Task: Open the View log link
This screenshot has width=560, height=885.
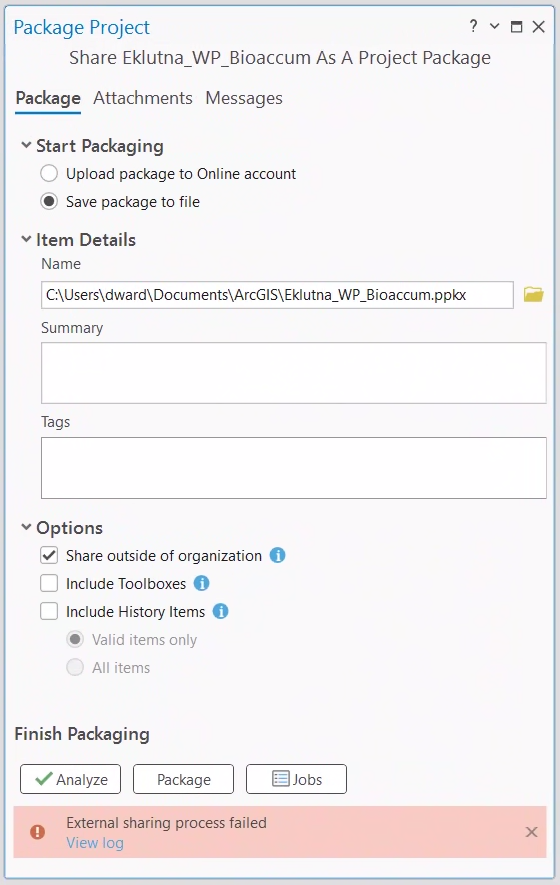Action: coord(95,843)
